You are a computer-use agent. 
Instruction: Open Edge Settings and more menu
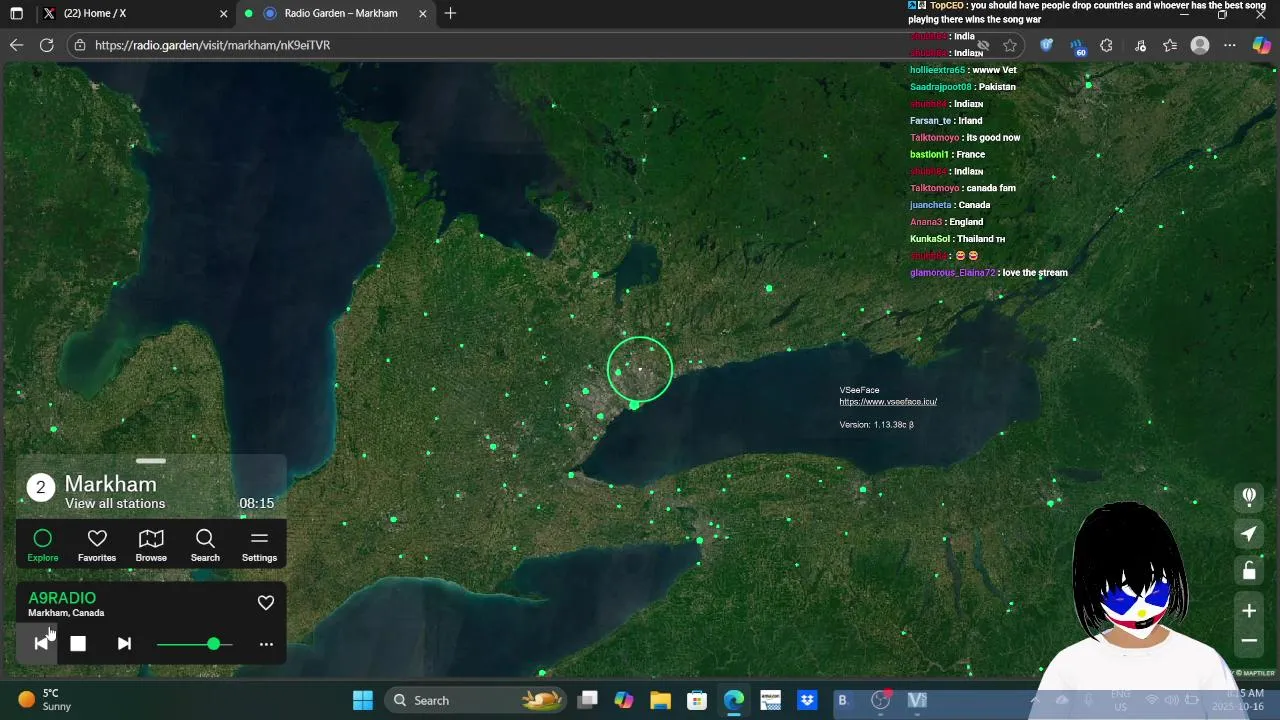[x=1230, y=45]
